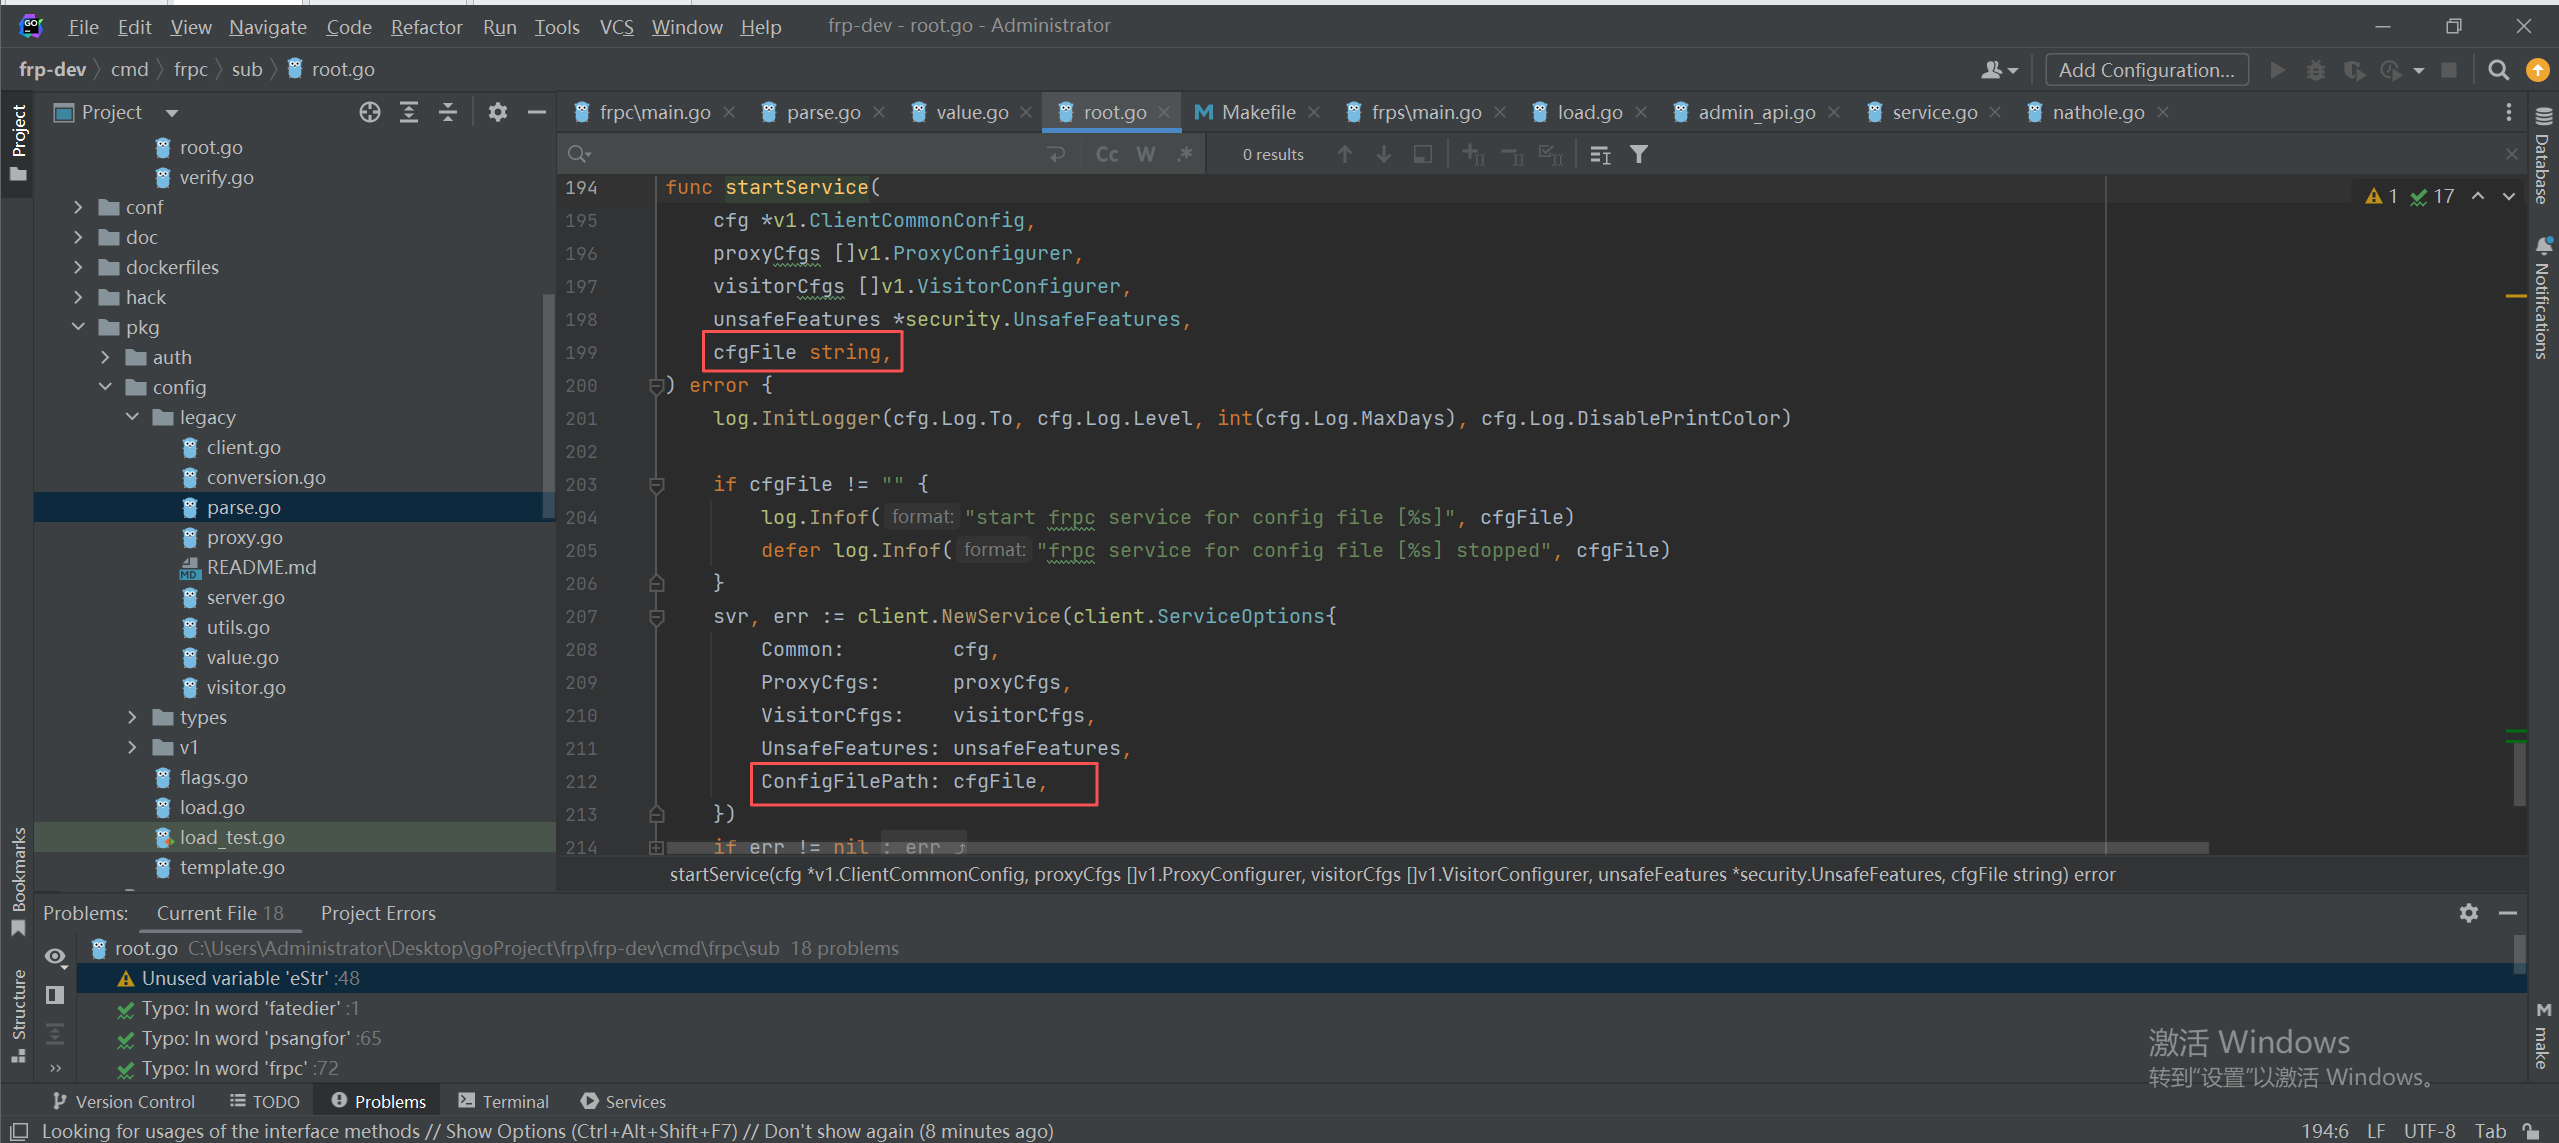Click the Search Everywhere magnifier icon
Viewport: 2559px width, 1143px height.
(2498, 70)
